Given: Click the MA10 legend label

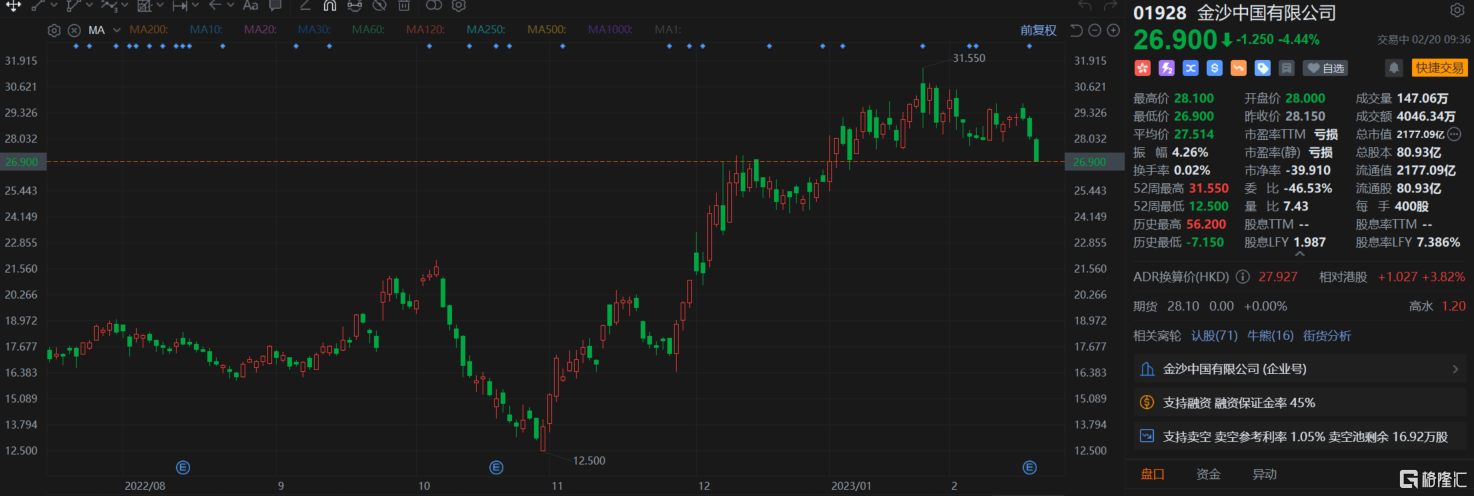Looking at the screenshot, I should [206, 30].
